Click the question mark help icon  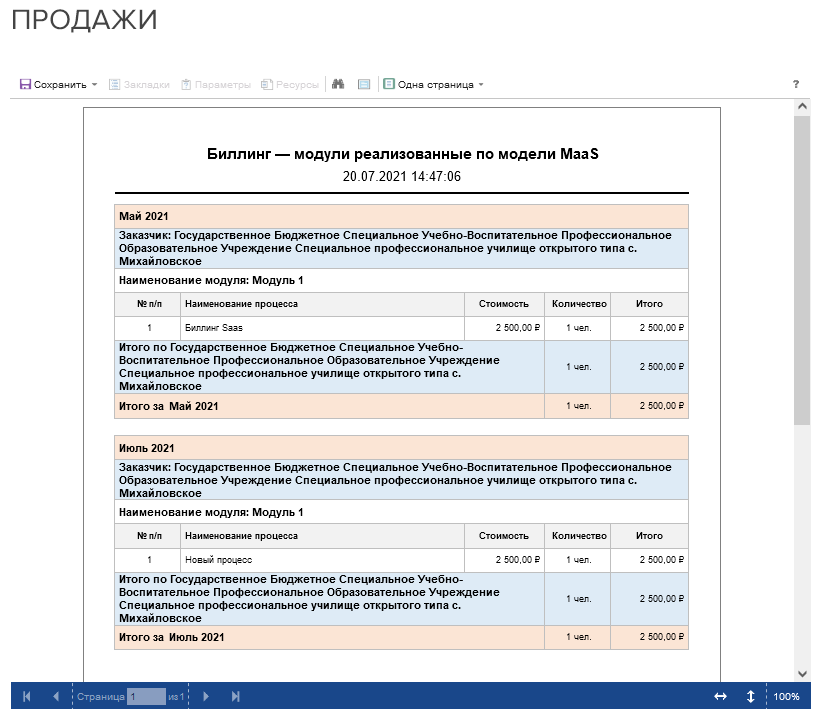pos(796,85)
